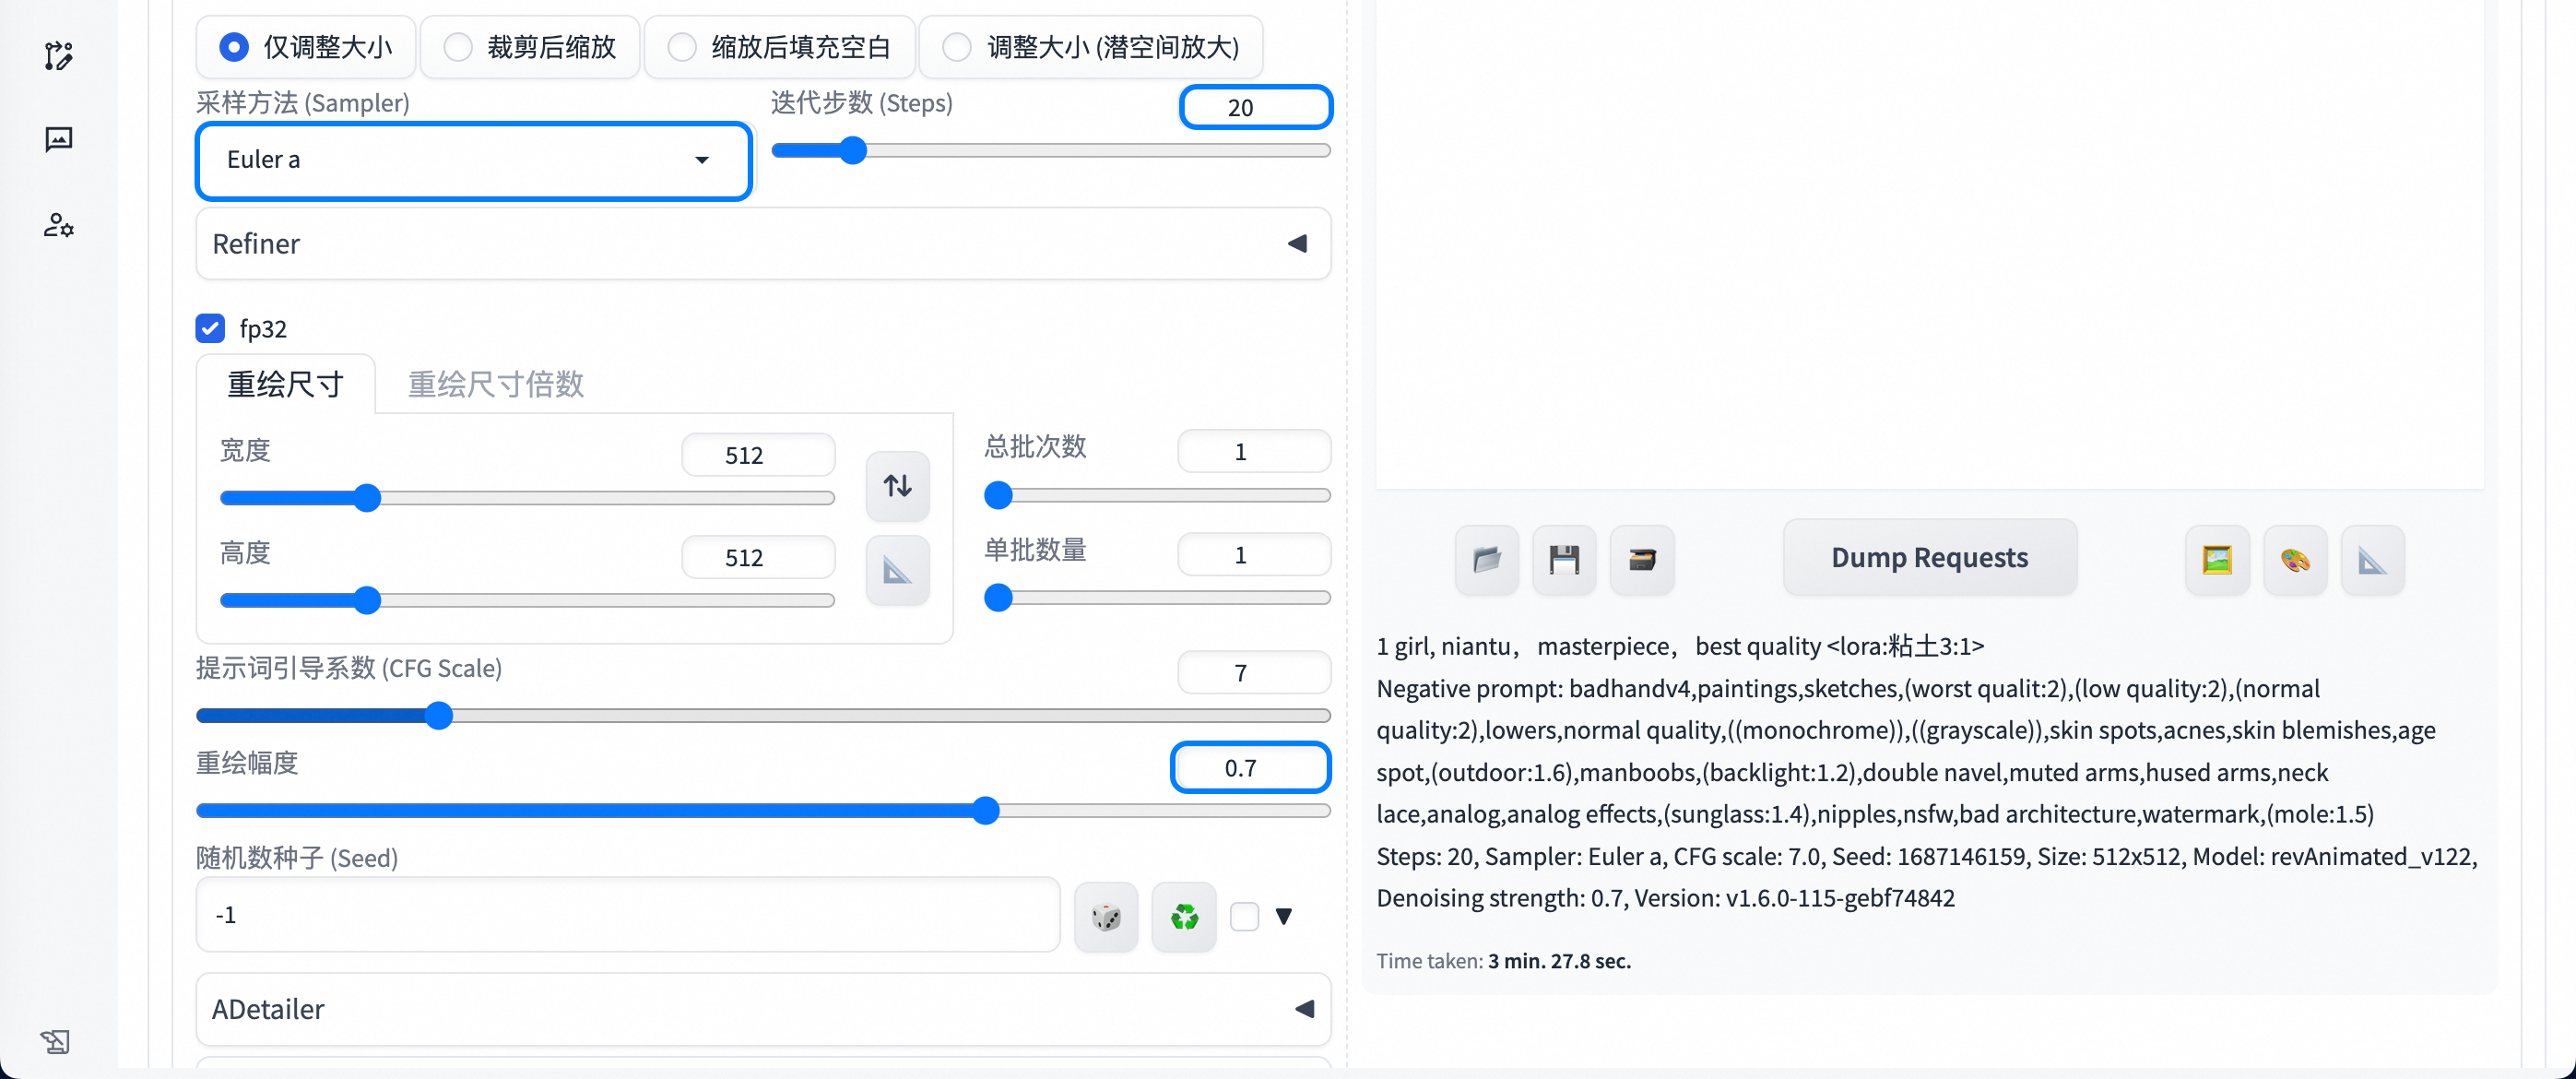Send image to img2img picture icon
The width and height of the screenshot is (2576, 1079).
tap(2216, 559)
